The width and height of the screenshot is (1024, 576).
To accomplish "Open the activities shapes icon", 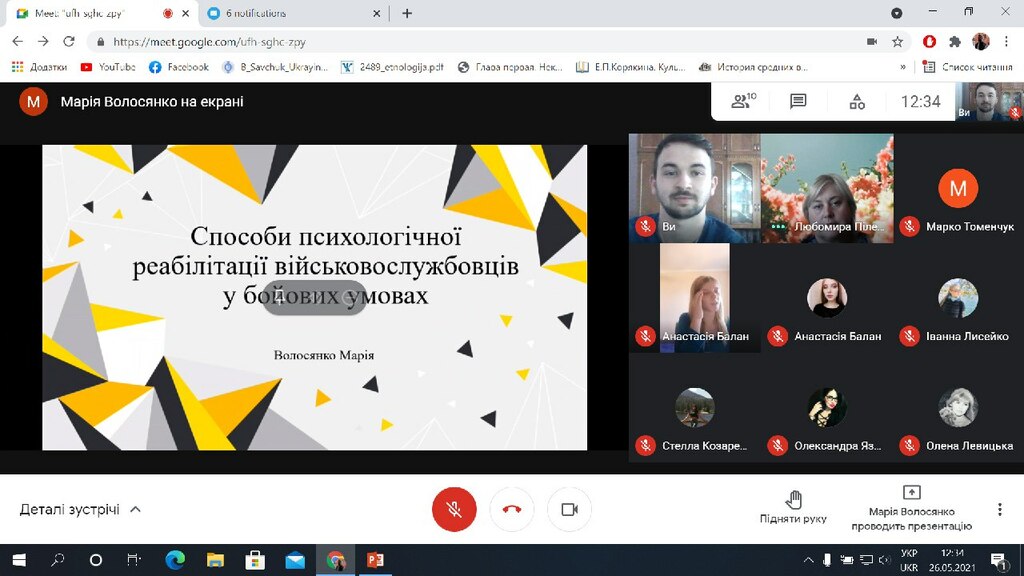I will coord(857,101).
